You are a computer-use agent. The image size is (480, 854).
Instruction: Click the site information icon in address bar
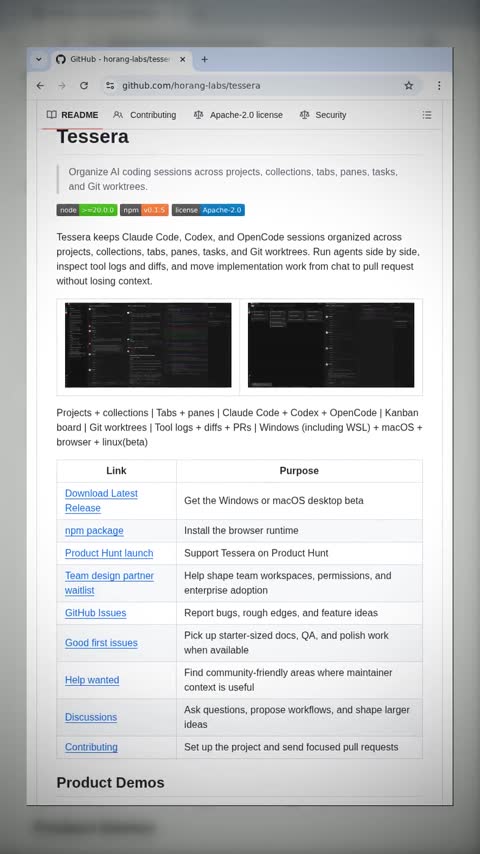point(110,86)
